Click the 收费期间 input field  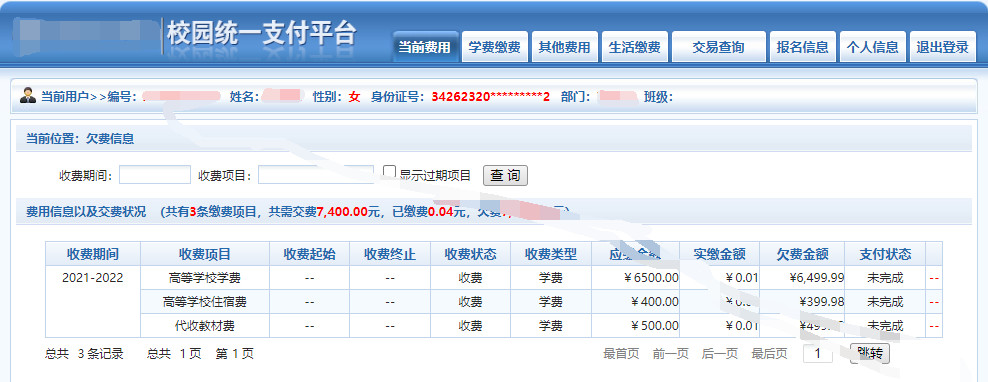(x=154, y=175)
